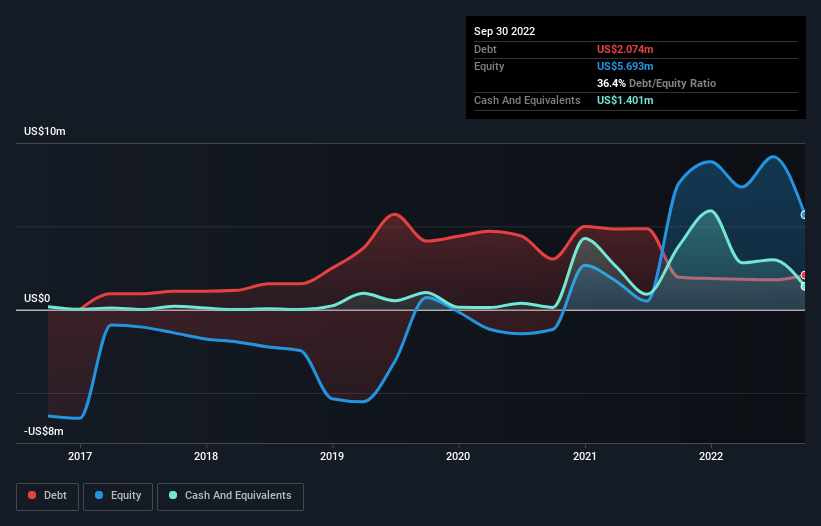The image size is (821, 526).
Task: Click the 2020 x-axis label
Action: (x=458, y=456)
